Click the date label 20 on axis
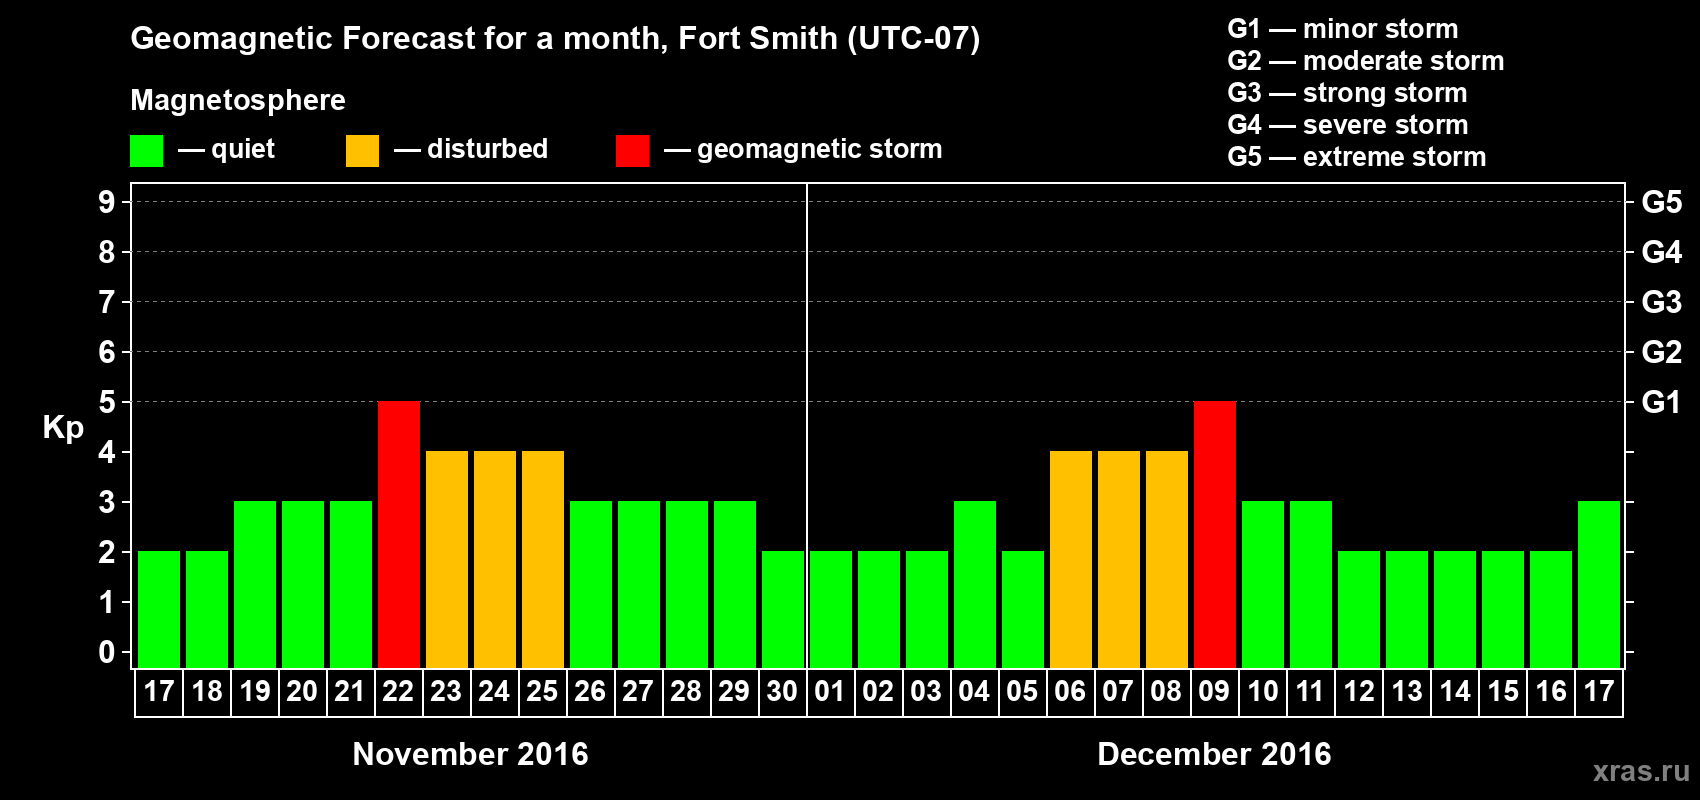The image size is (1700, 800). coord(302,692)
